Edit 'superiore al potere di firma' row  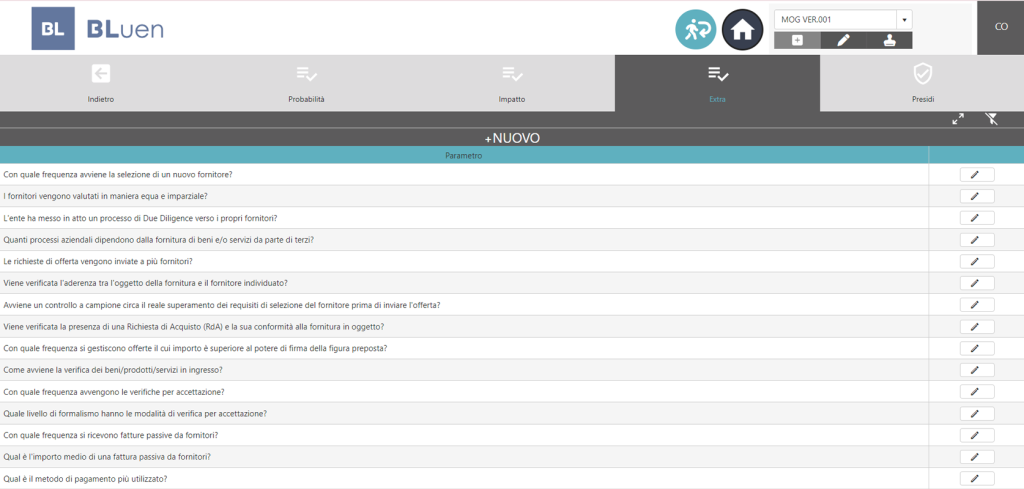977,348
